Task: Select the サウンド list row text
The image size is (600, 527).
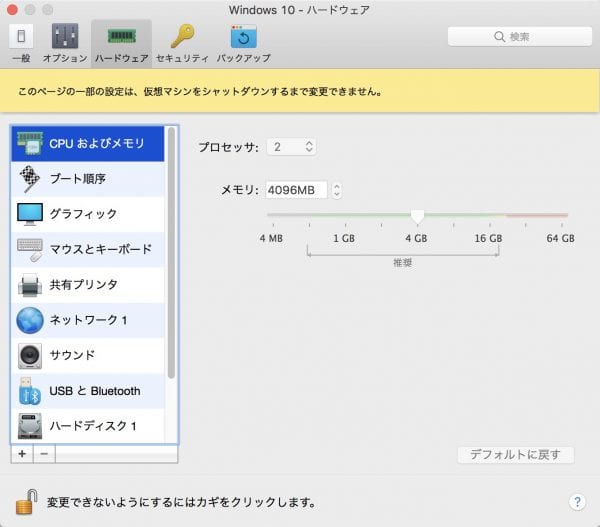Action: tap(72, 356)
